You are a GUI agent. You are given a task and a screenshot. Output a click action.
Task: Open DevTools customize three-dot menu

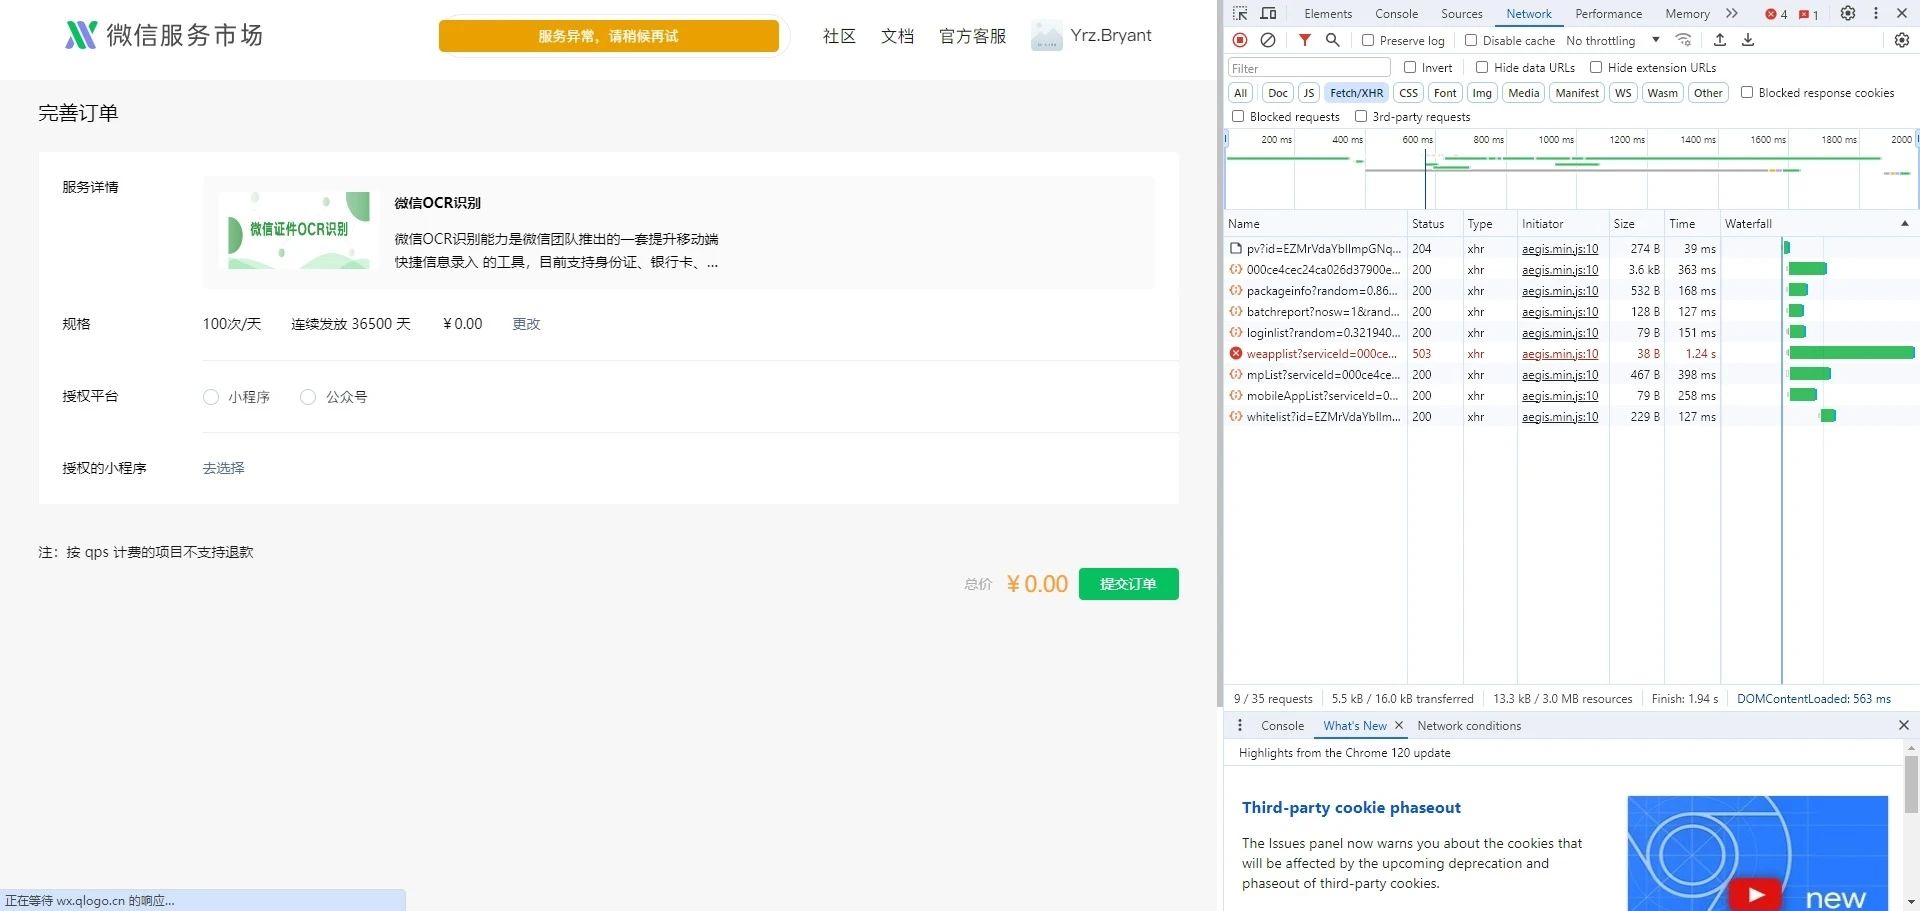point(1876,13)
